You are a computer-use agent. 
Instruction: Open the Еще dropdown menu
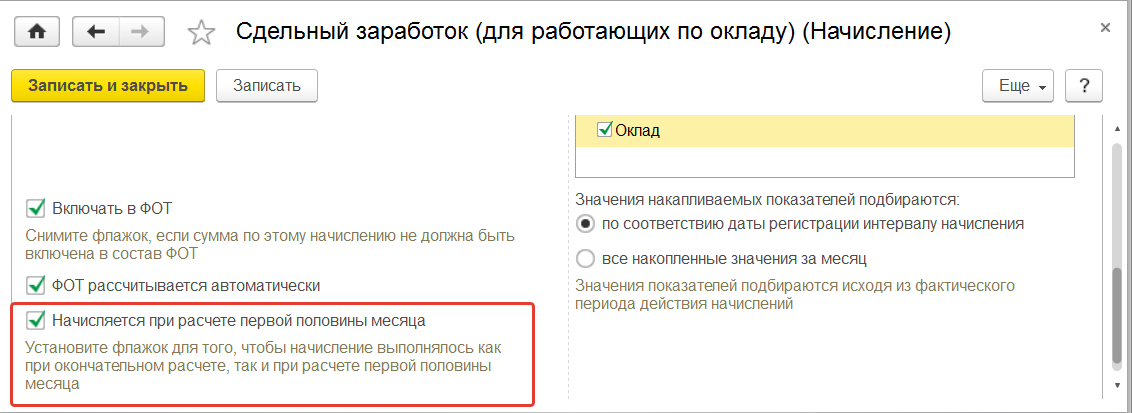(x=1019, y=86)
